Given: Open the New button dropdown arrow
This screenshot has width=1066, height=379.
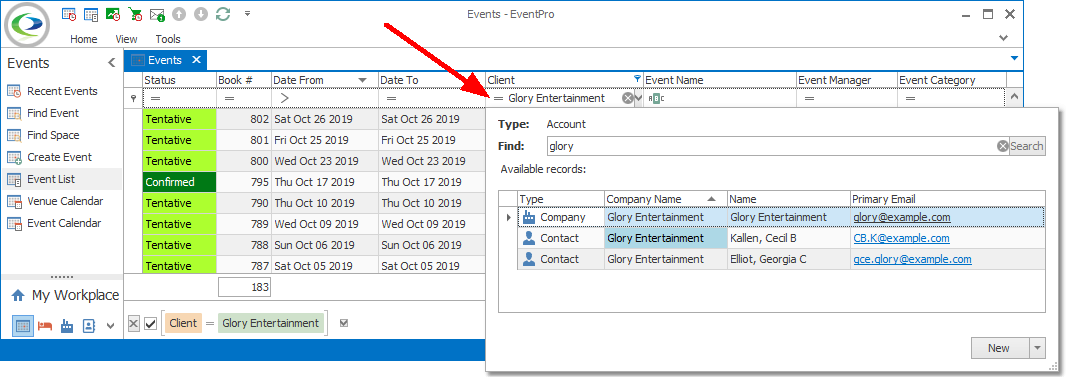Looking at the screenshot, I should click(1037, 348).
